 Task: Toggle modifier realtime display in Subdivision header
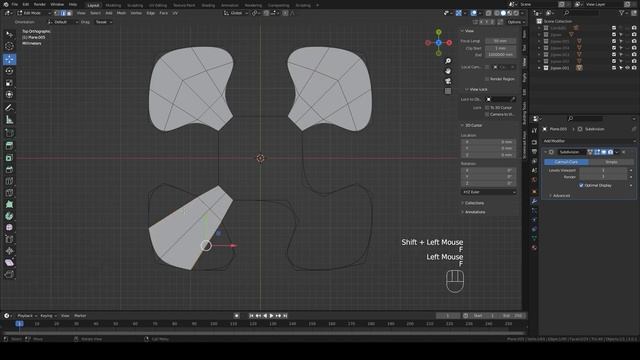pos(604,152)
